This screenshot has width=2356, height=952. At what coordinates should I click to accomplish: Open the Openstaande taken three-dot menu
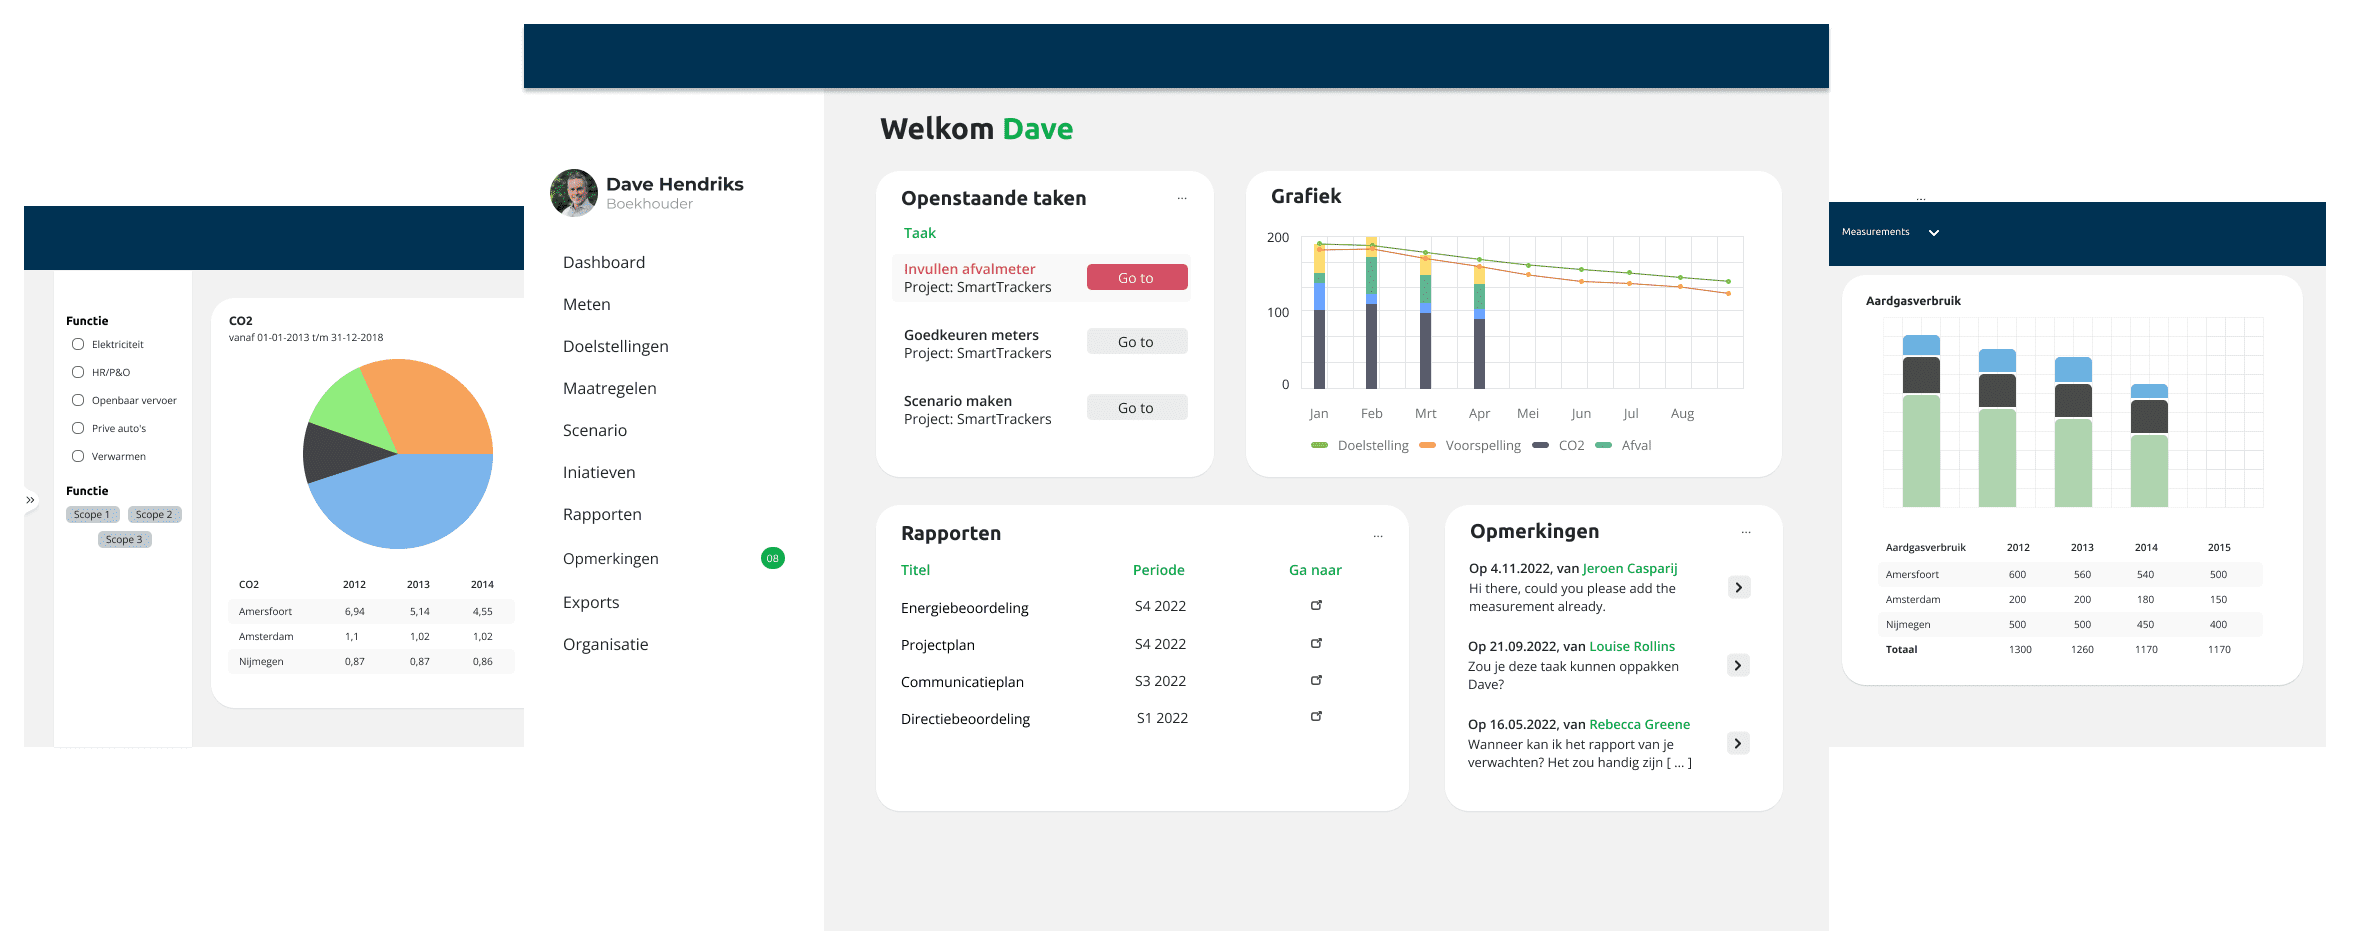click(x=1182, y=198)
